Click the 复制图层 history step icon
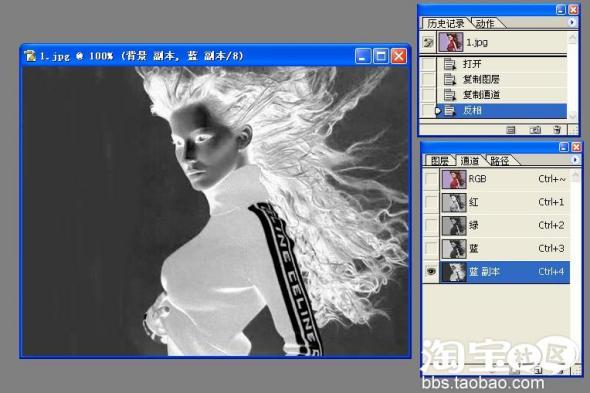 click(x=450, y=79)
